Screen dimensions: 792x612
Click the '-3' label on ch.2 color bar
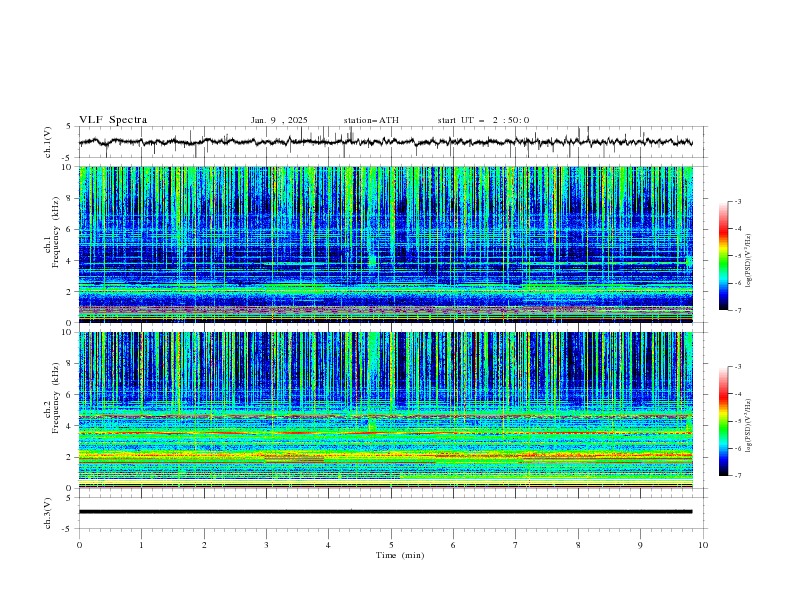tap(738, 367)
